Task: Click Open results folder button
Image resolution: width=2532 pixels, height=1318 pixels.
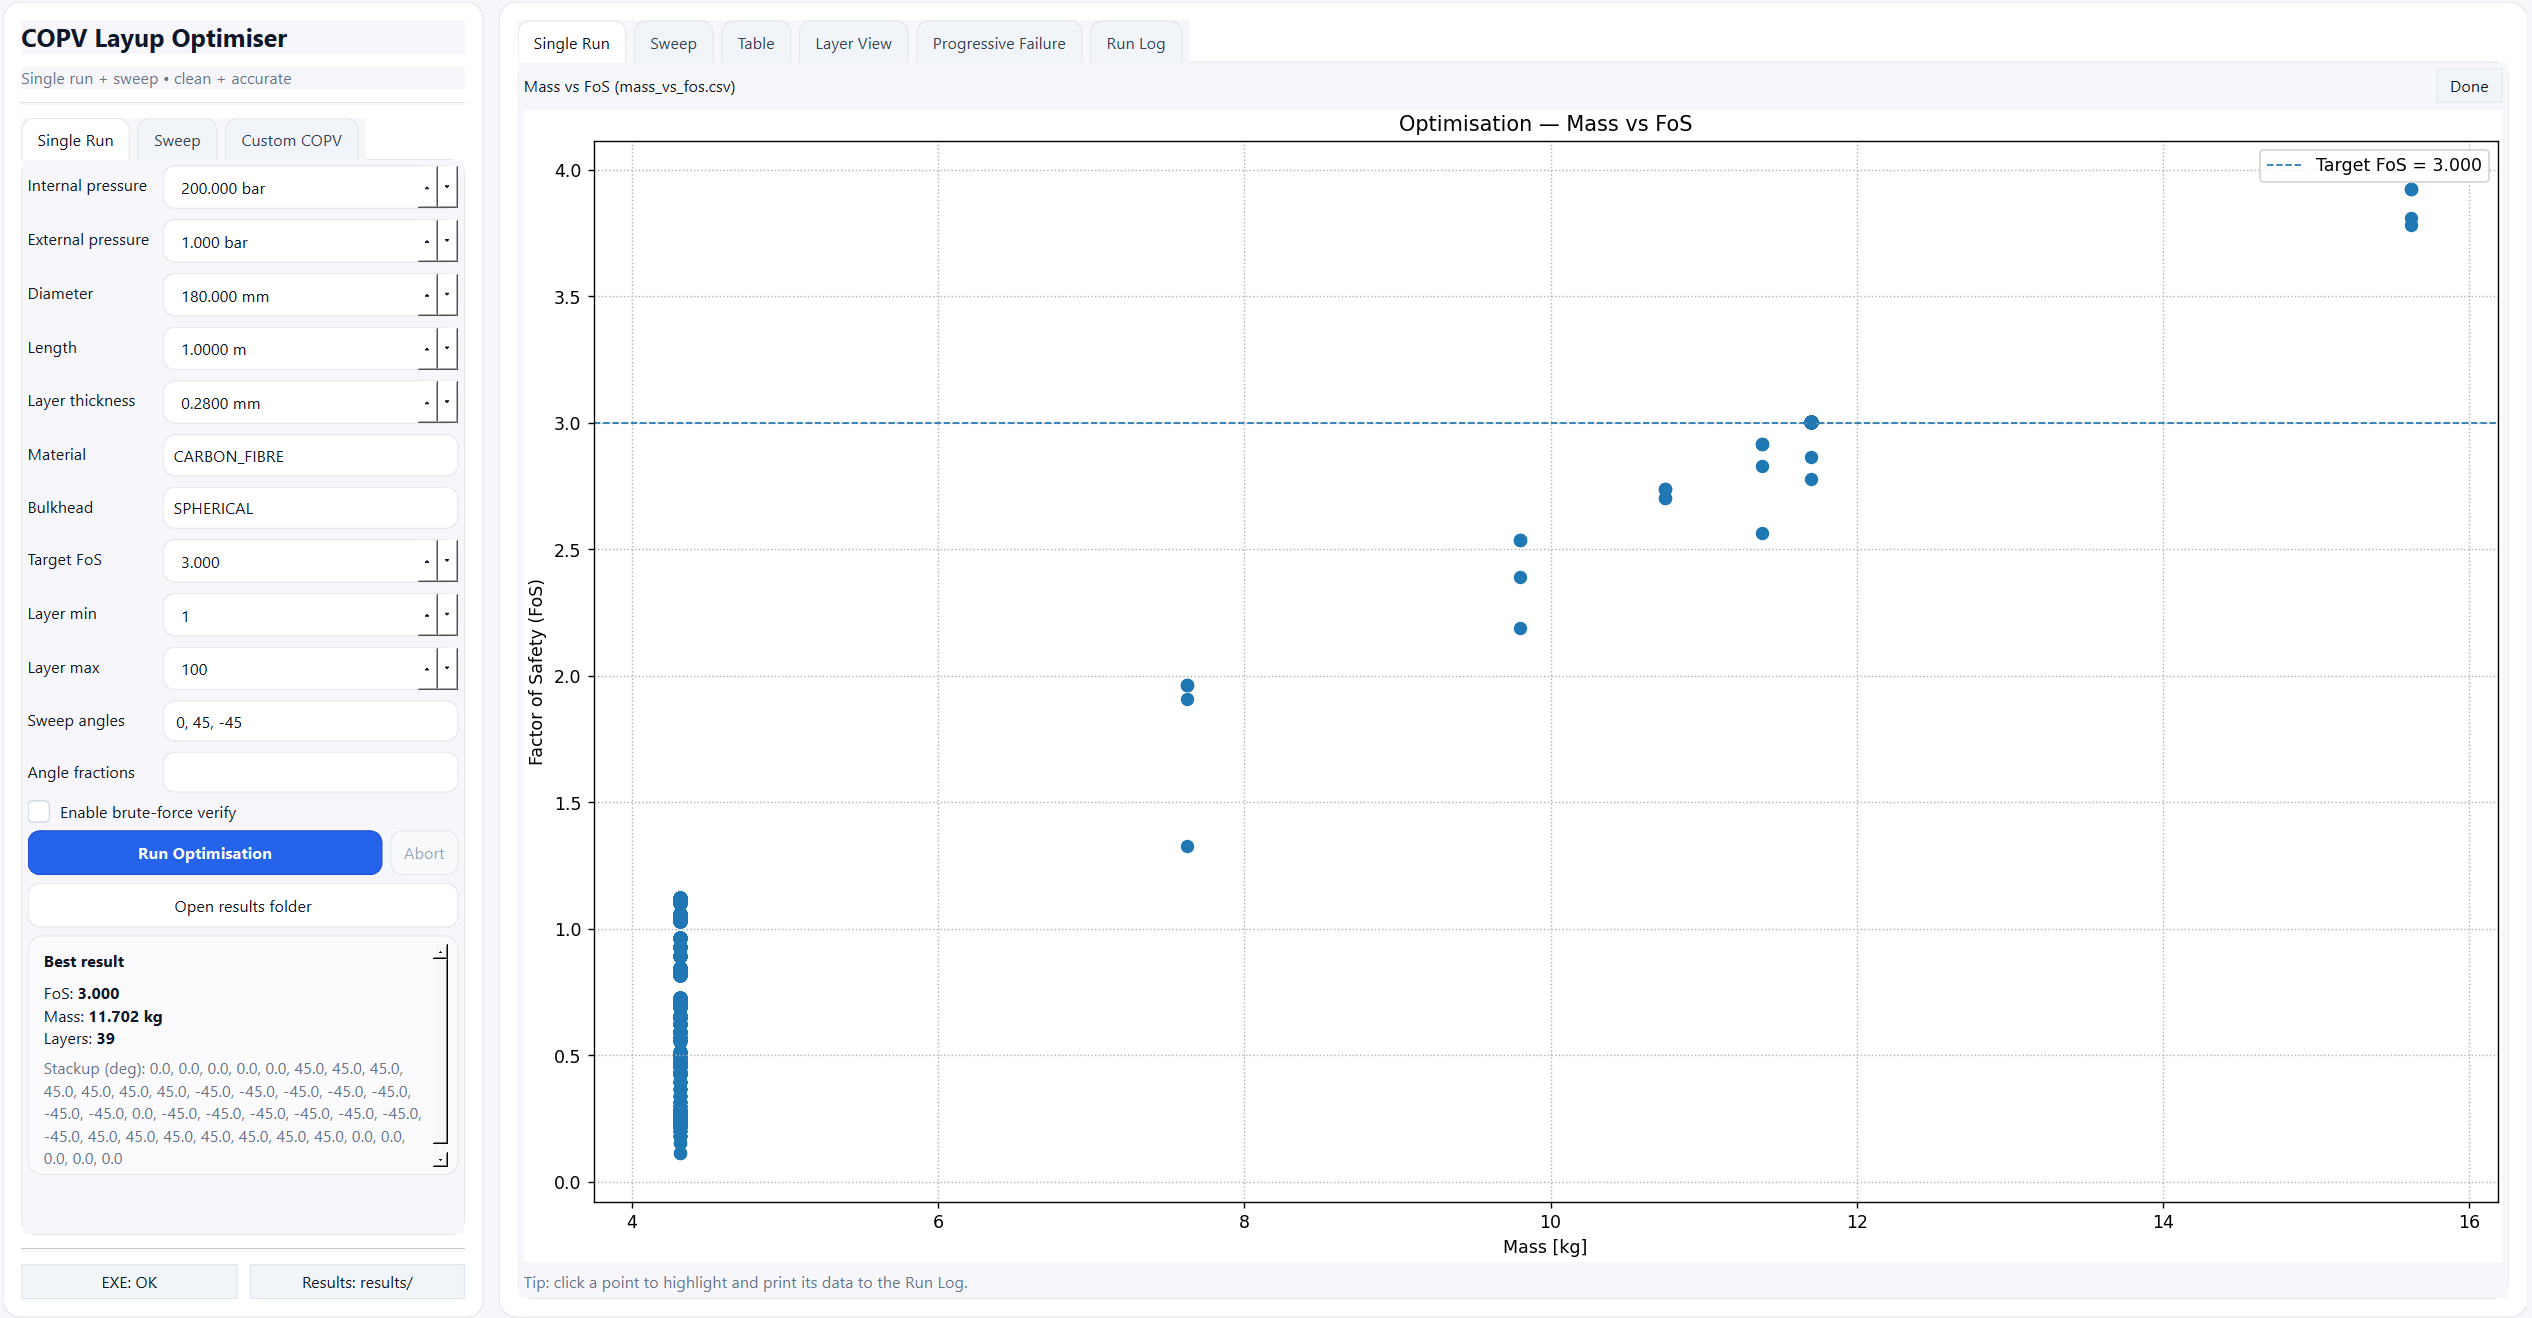Action: (x=243, y=906)
